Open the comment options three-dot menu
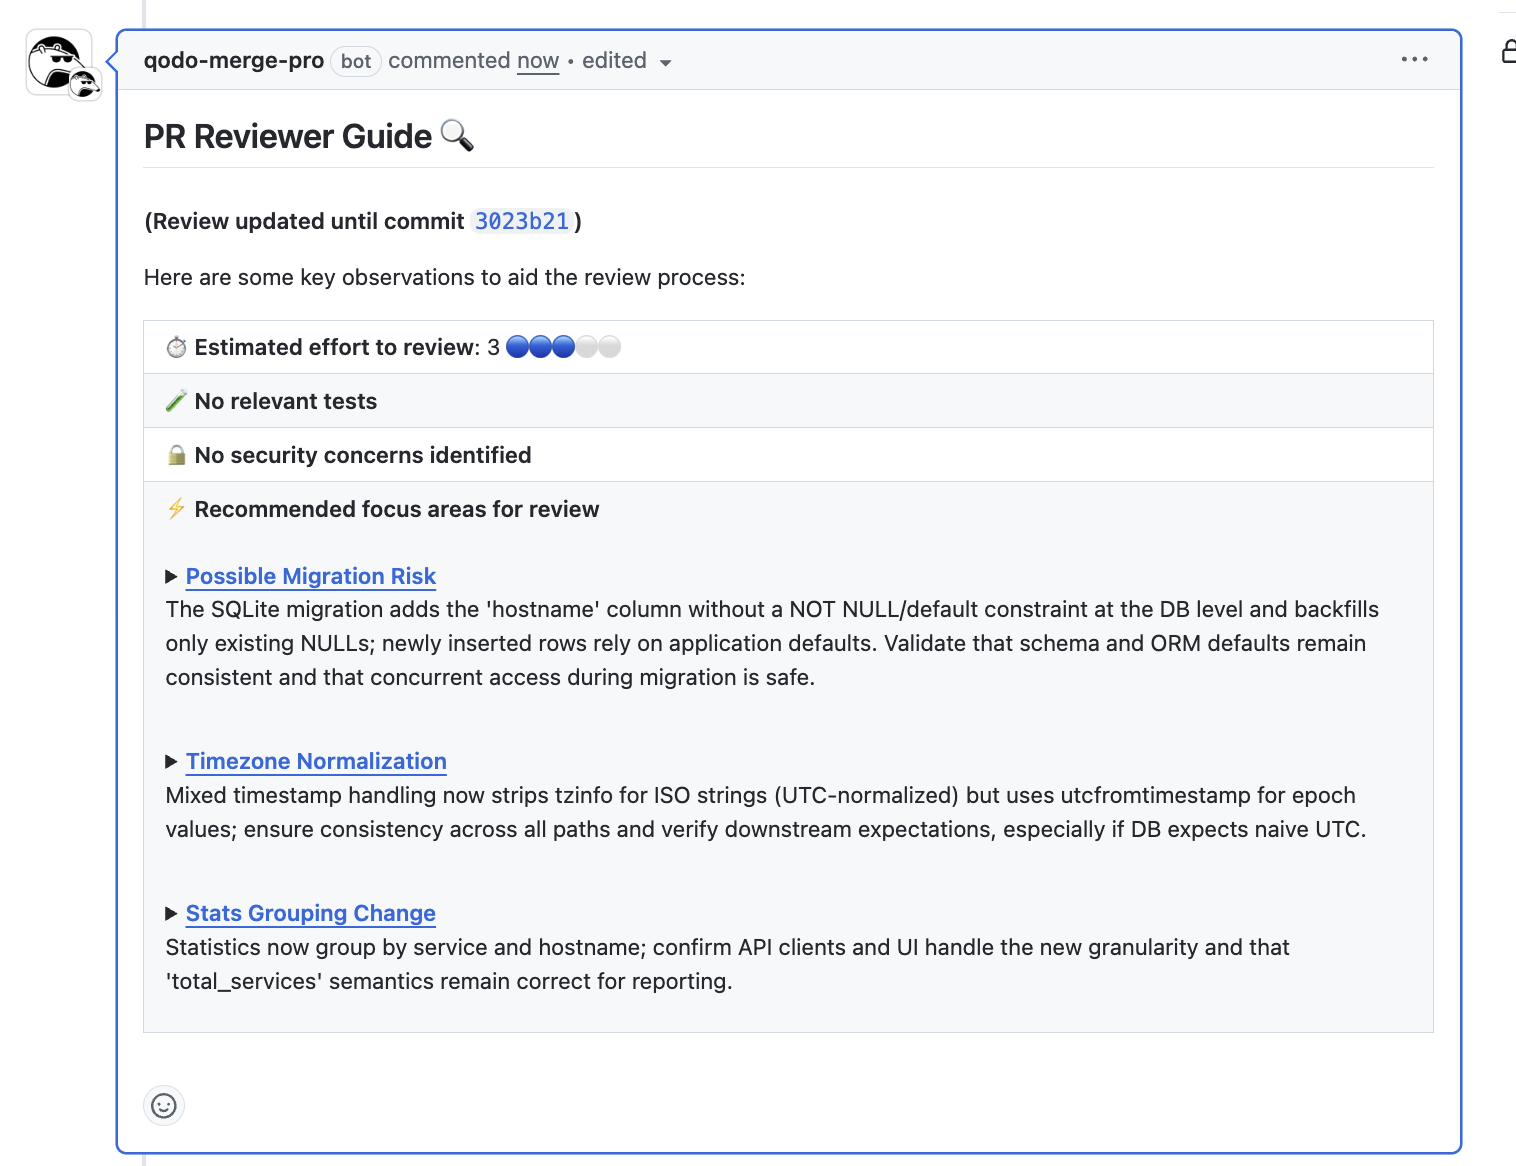Screen dimensions: 1516x1166 click(1414, 60)
